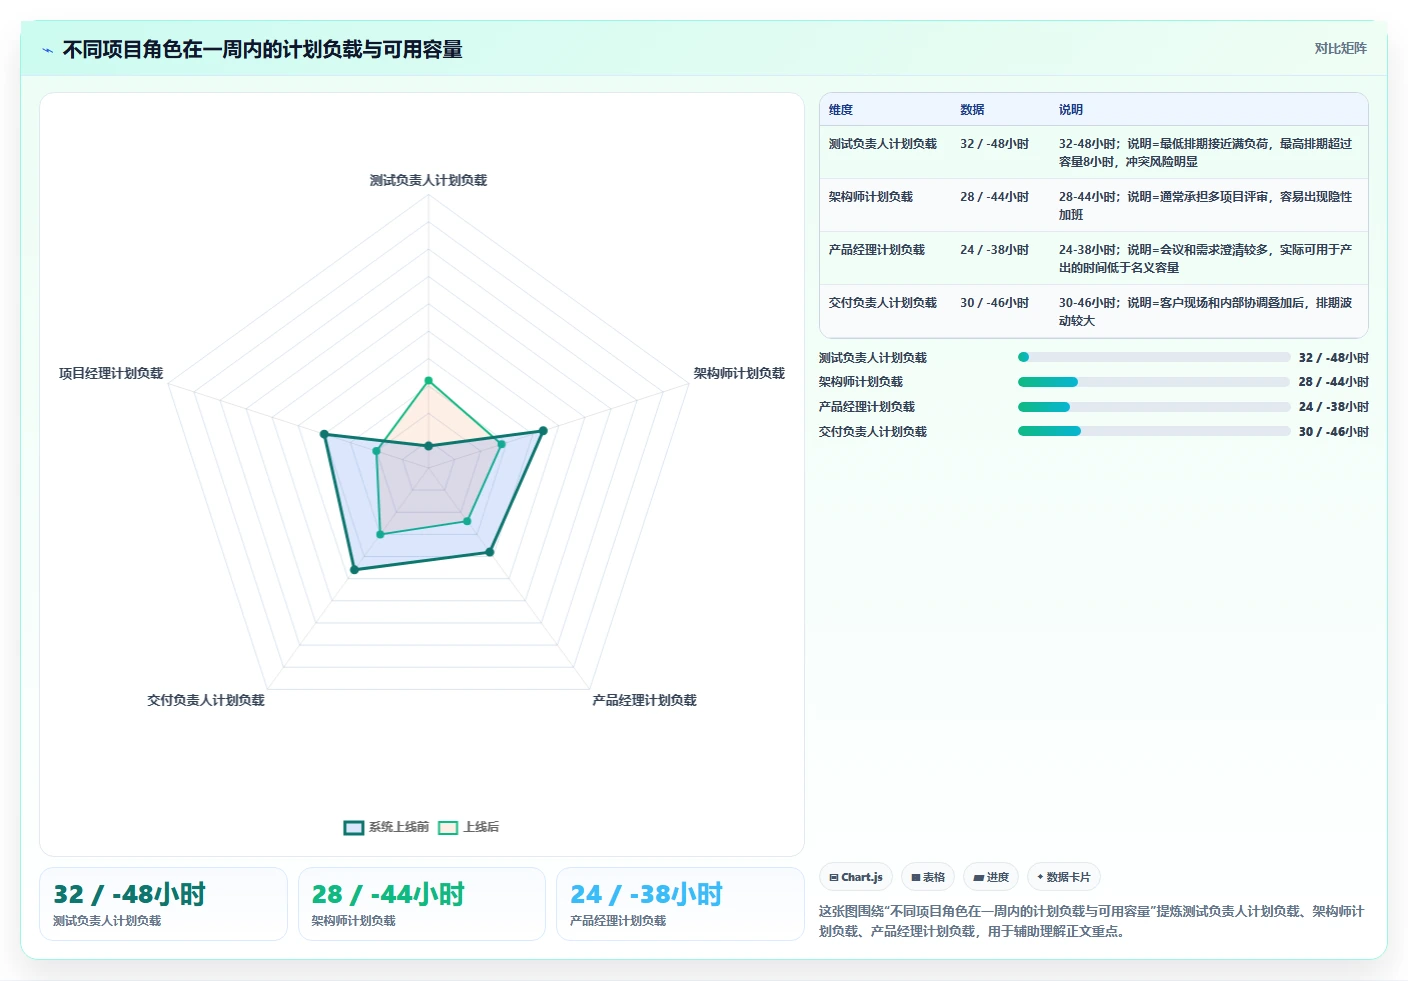Image resolution: width=1408 pixels, height=981 pixels.
Task: Select the 架构师计划负载 table row label
Action: [x=871, y=197]
